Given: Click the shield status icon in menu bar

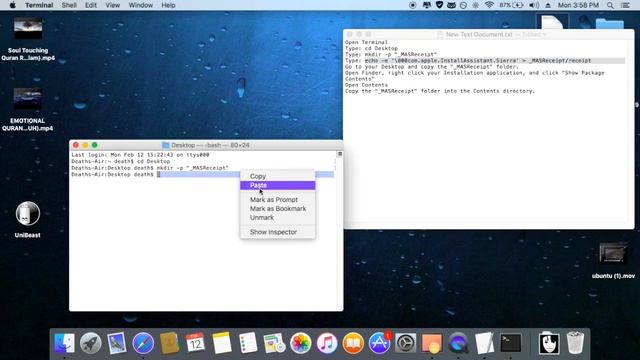Looking at the screenshot, I should tap(439, 5).
